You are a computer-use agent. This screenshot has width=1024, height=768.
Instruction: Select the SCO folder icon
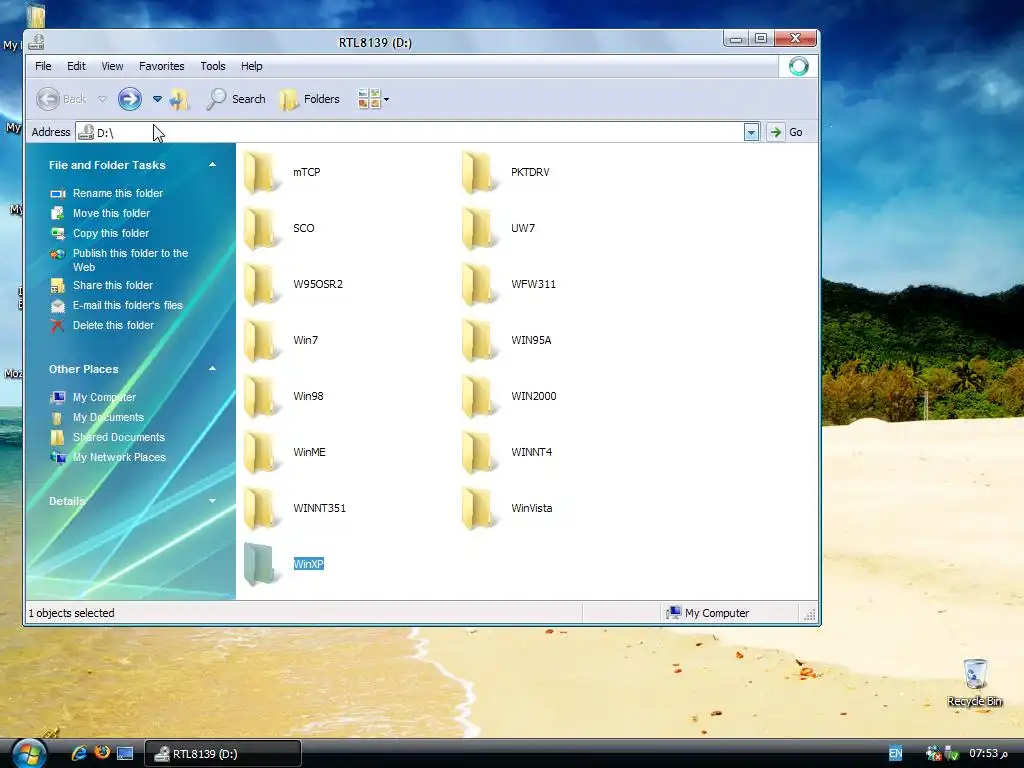click(x=261, y=229)
